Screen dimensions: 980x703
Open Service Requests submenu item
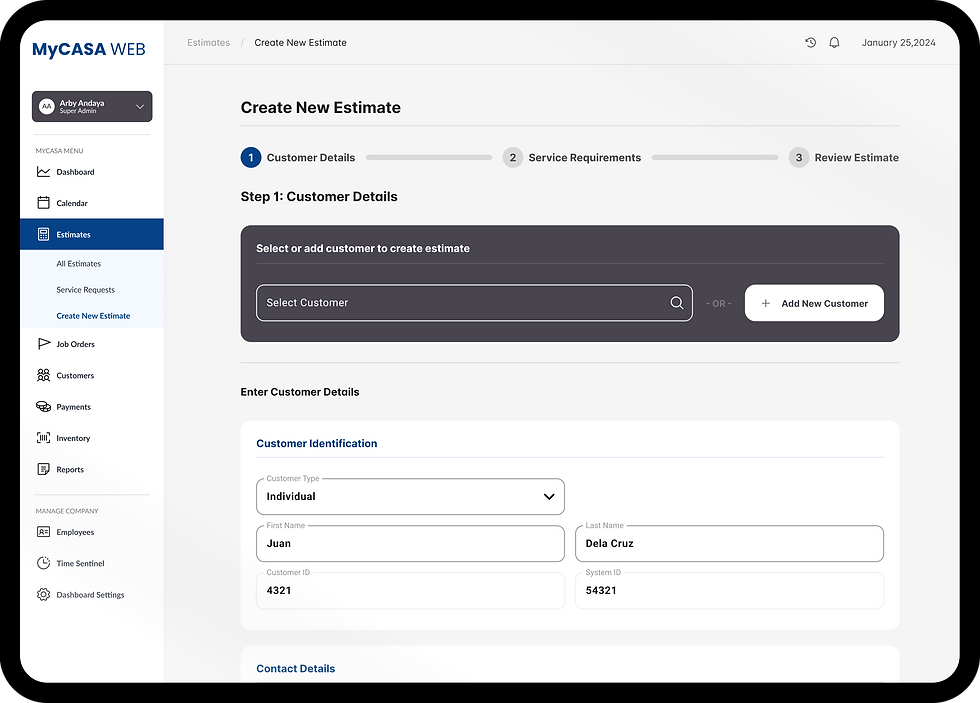coord(86,290)
